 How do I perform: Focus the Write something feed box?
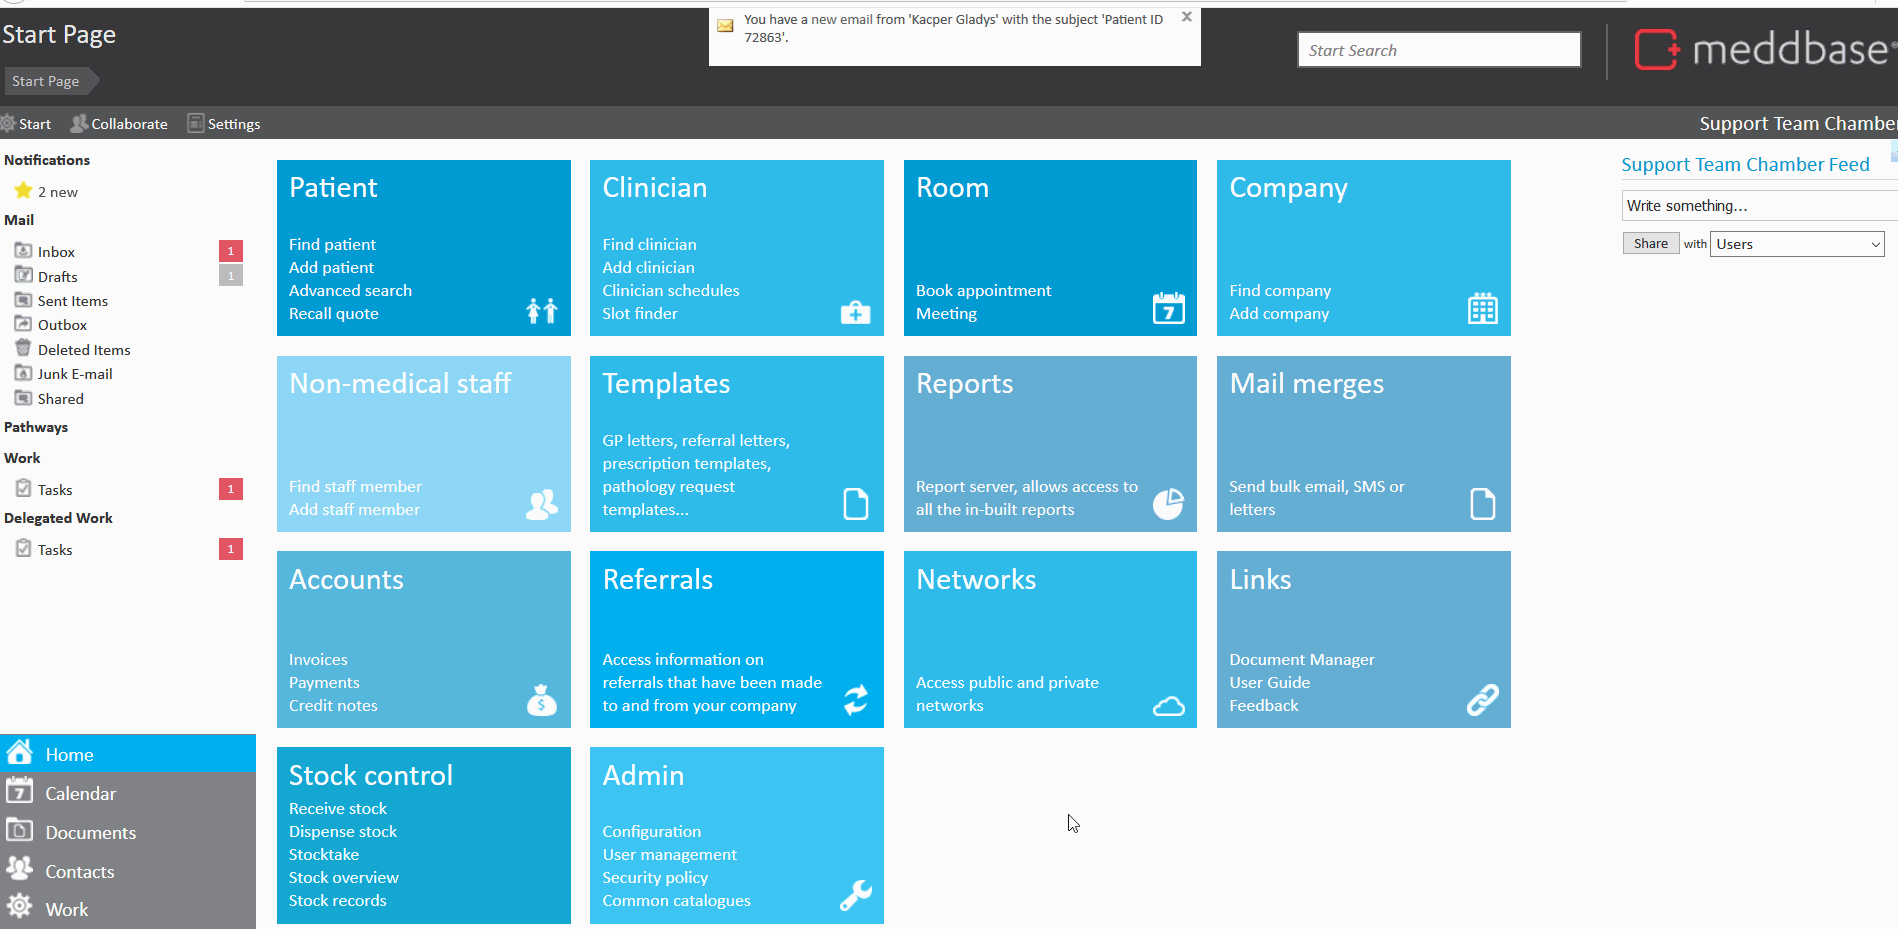1758,206
